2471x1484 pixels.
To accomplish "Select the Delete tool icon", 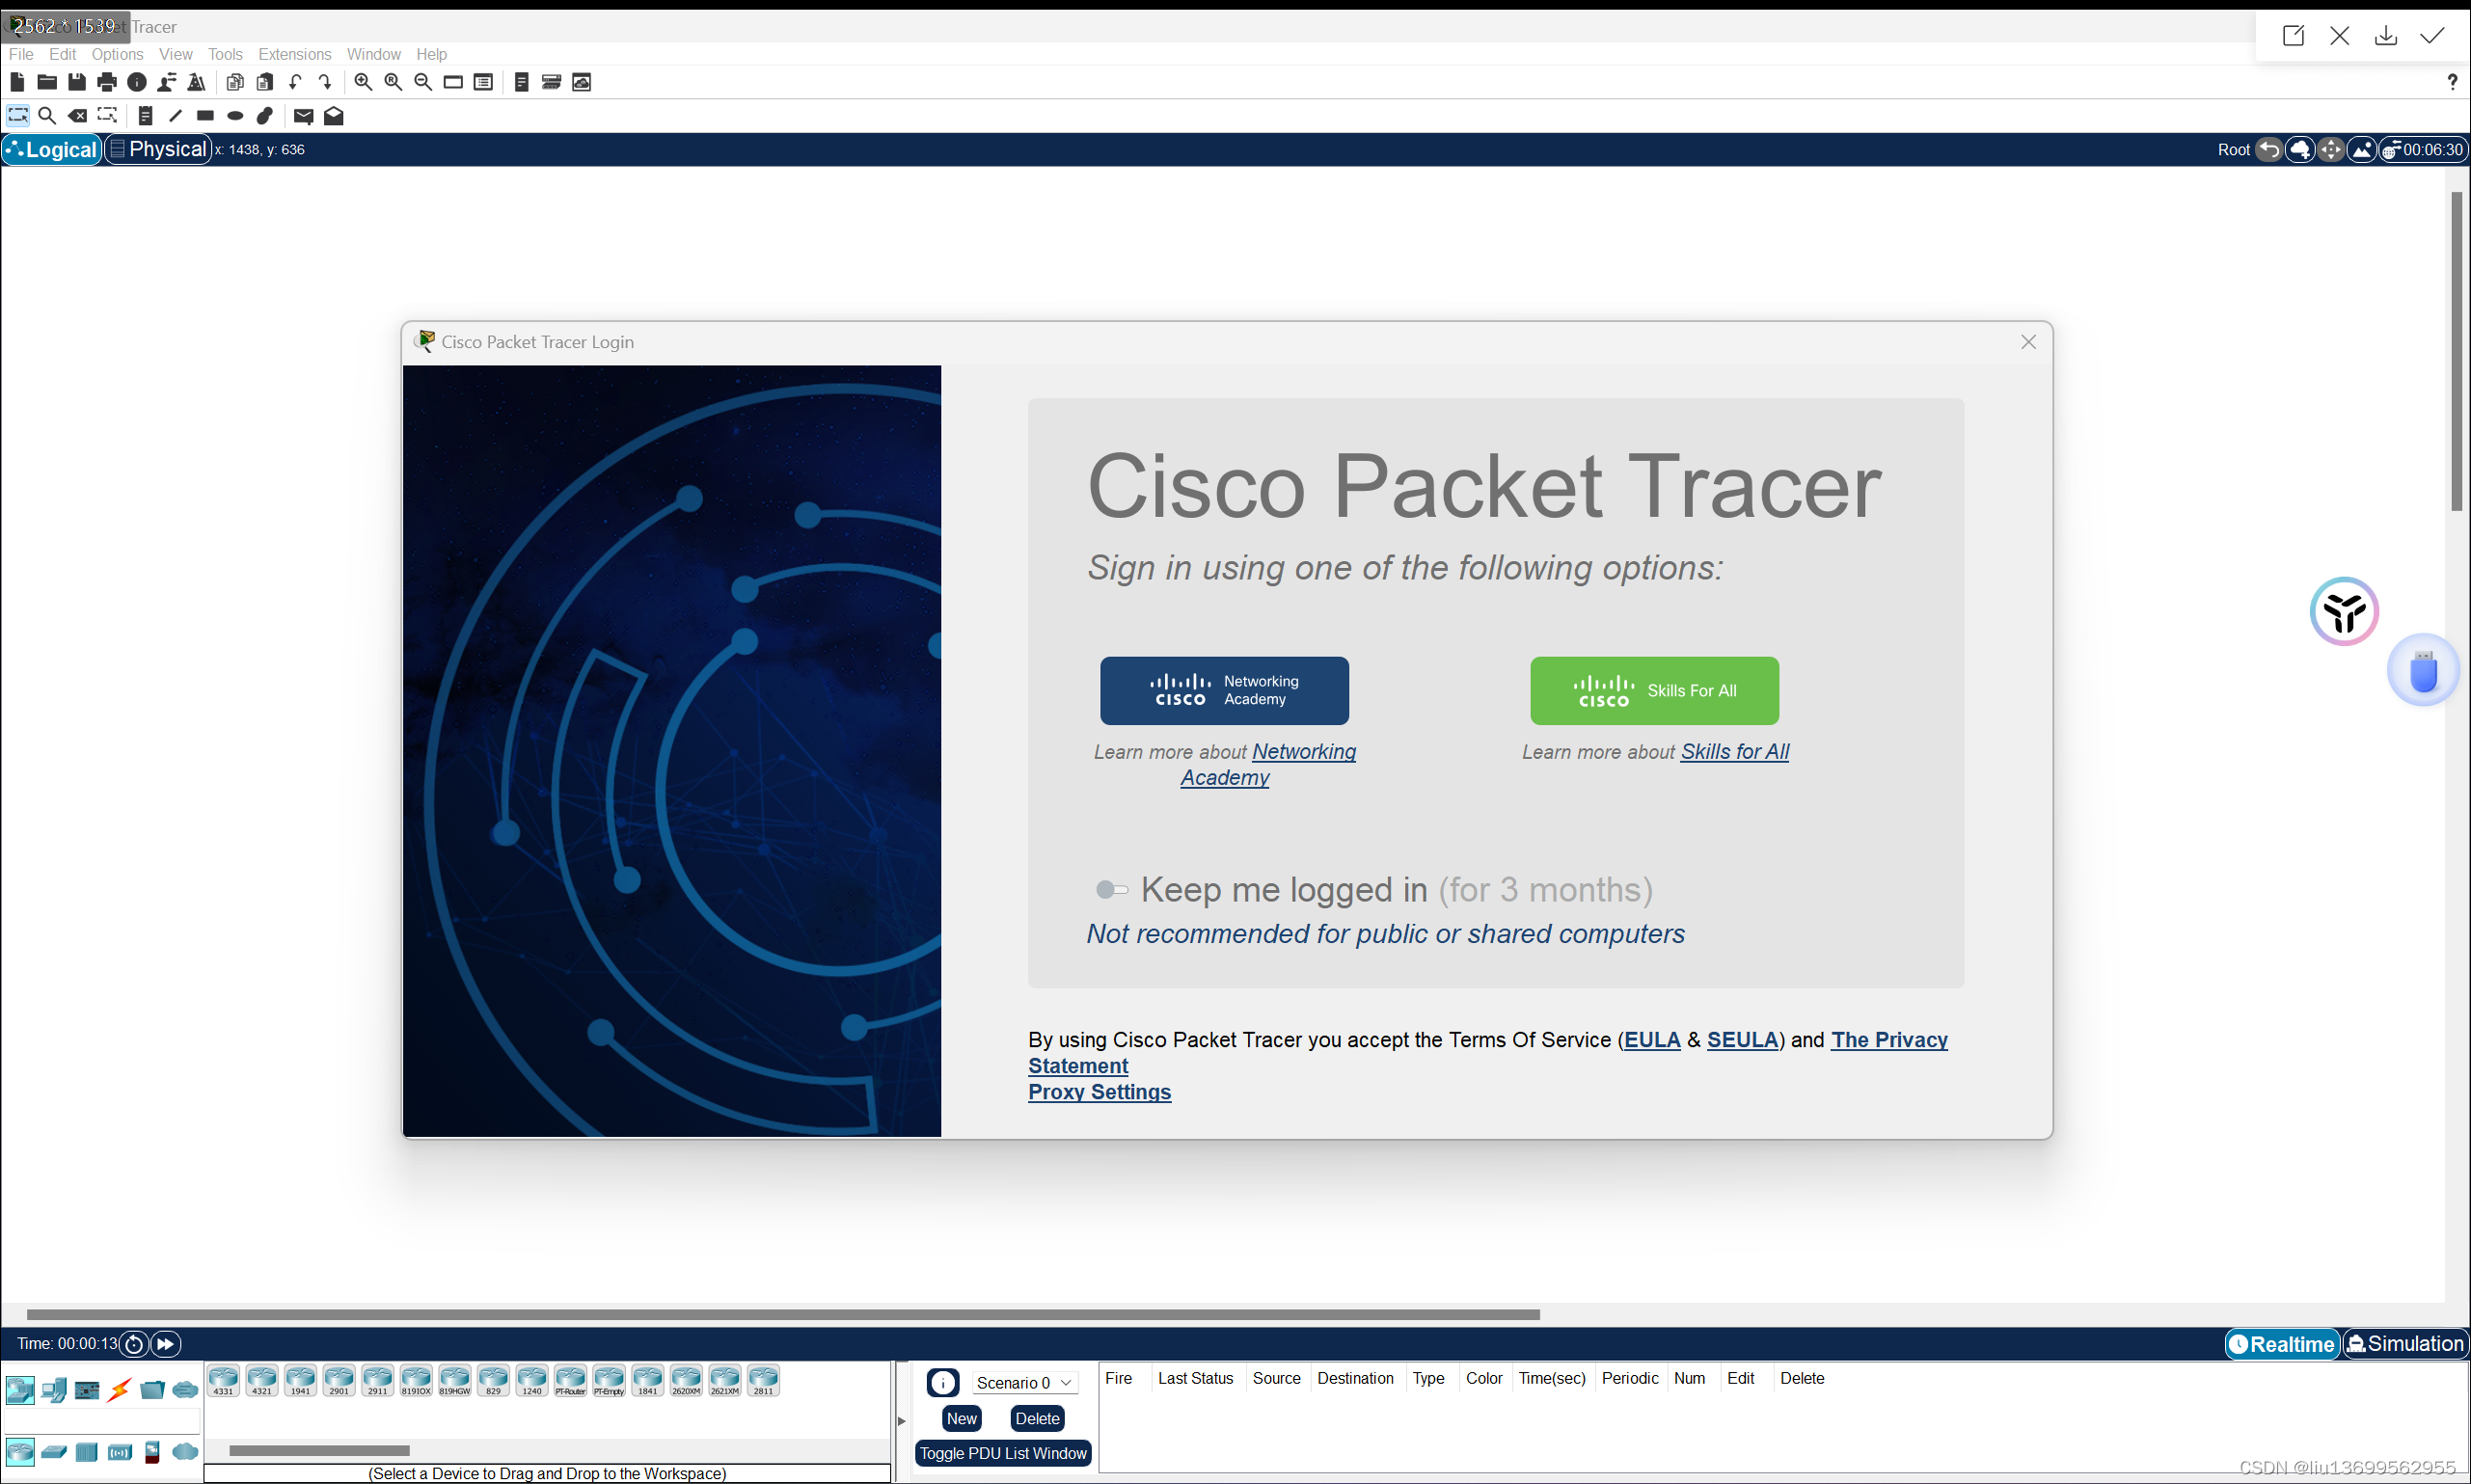I will [x=77, y=116].
